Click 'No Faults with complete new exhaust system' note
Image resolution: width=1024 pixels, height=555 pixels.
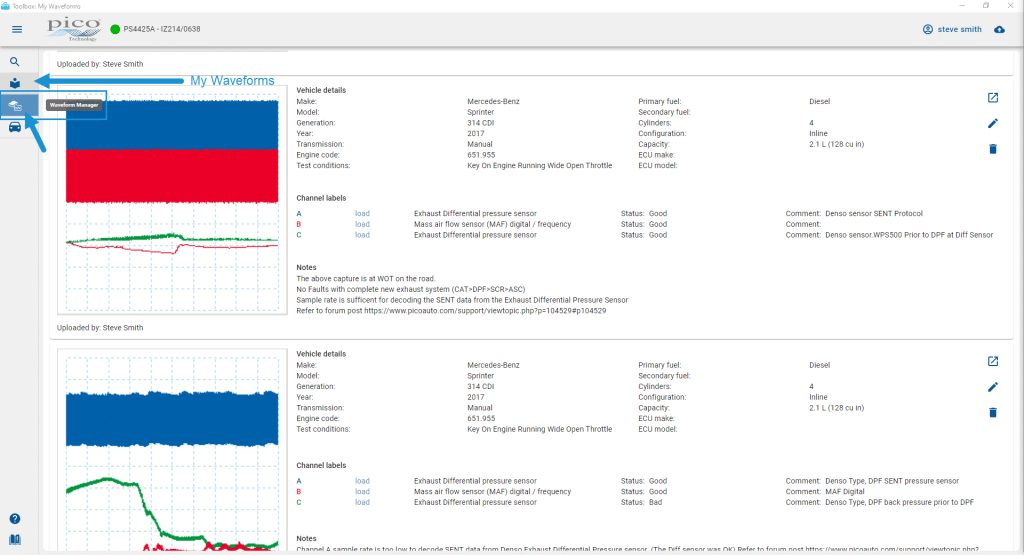(411, 289)
